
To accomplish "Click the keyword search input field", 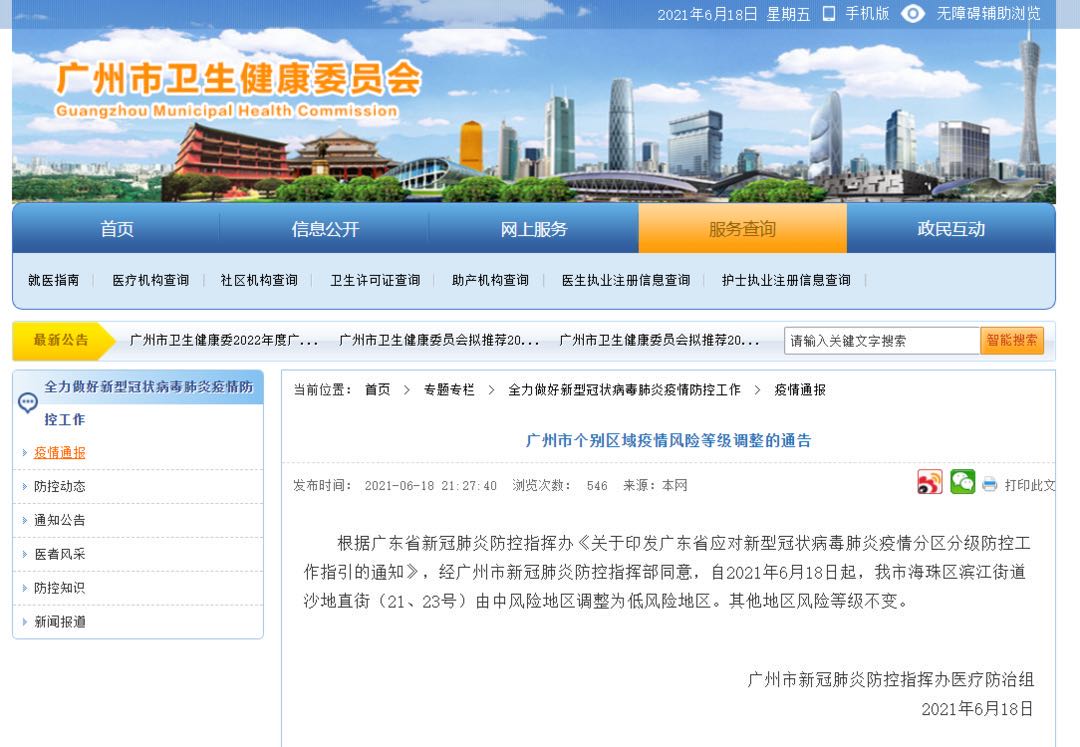I will [x=881, y=341].
